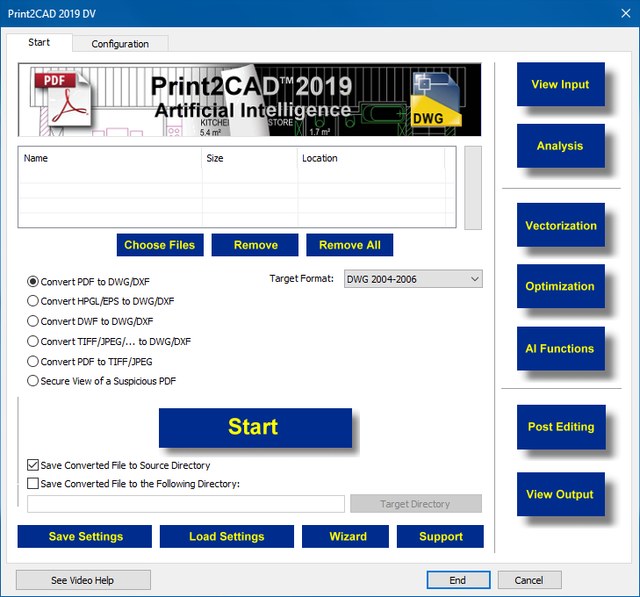Disable Save Converted File to Source Directory
This screenshot has width=640, height=597.
point(33,465)
